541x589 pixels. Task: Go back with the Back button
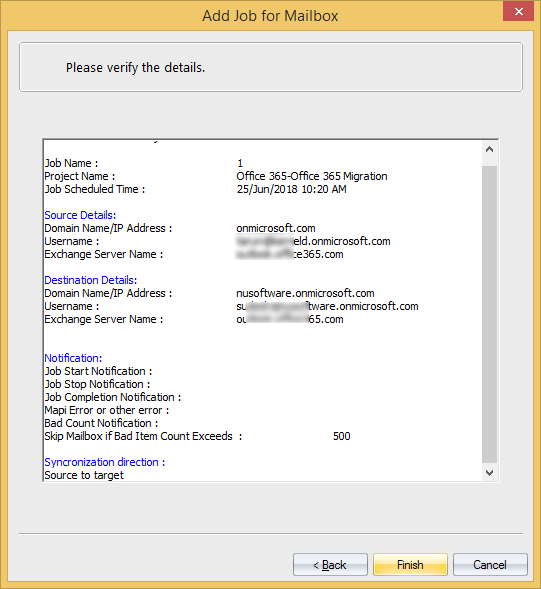[x=330, y=564]
